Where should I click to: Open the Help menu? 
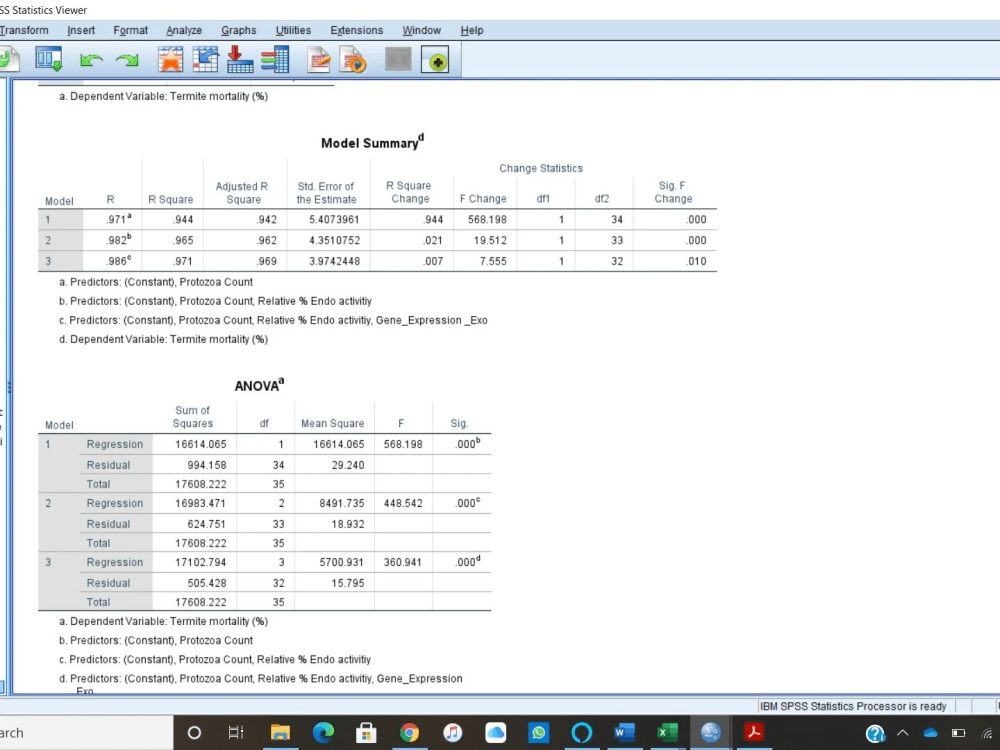click(472, 30)
